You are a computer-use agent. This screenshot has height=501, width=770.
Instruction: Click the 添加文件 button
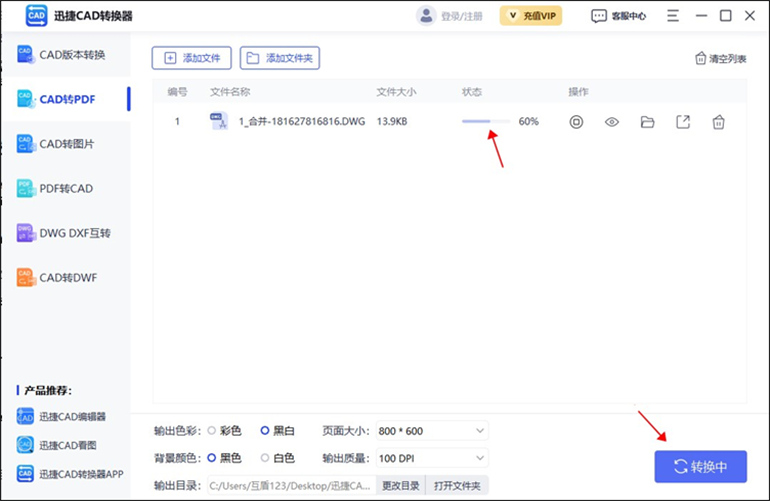tap(192, 58)
